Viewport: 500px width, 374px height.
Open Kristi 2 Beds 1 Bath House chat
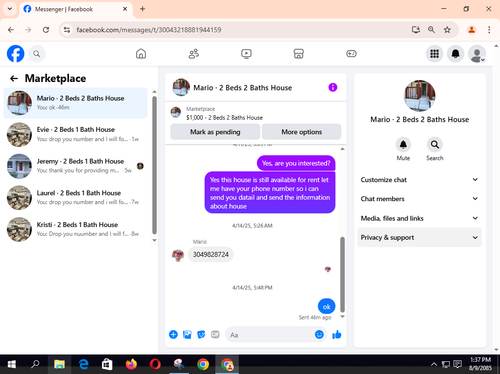(75, 229)
